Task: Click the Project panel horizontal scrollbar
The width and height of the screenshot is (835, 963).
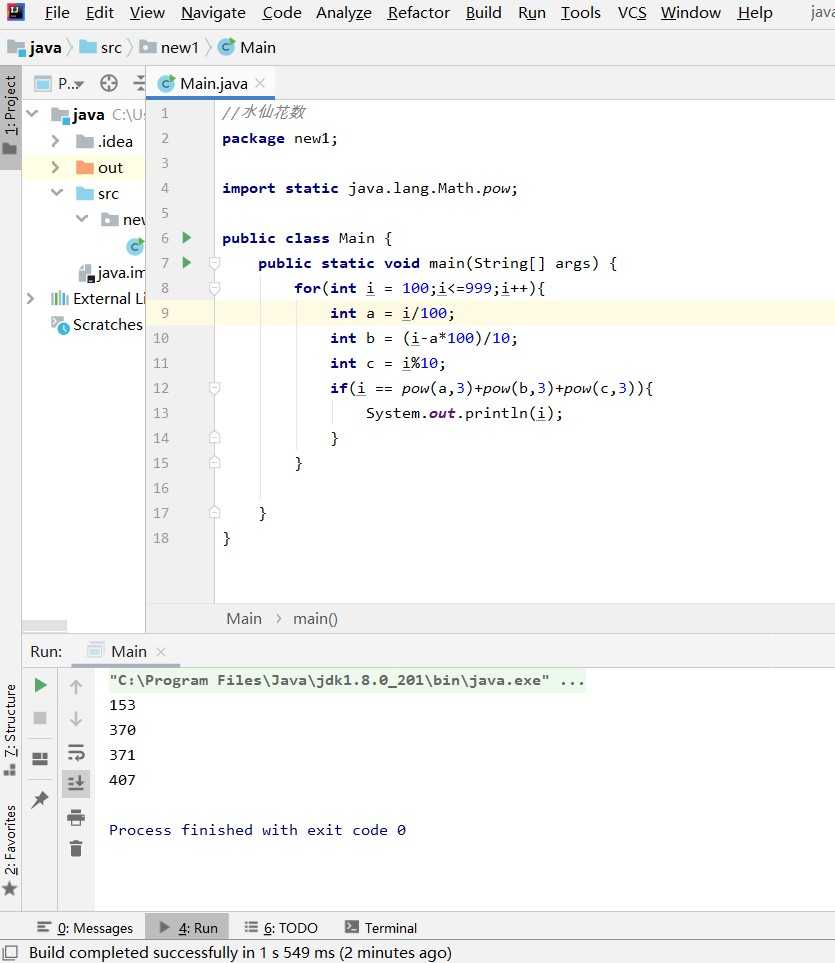Action: tap(44, 625)
